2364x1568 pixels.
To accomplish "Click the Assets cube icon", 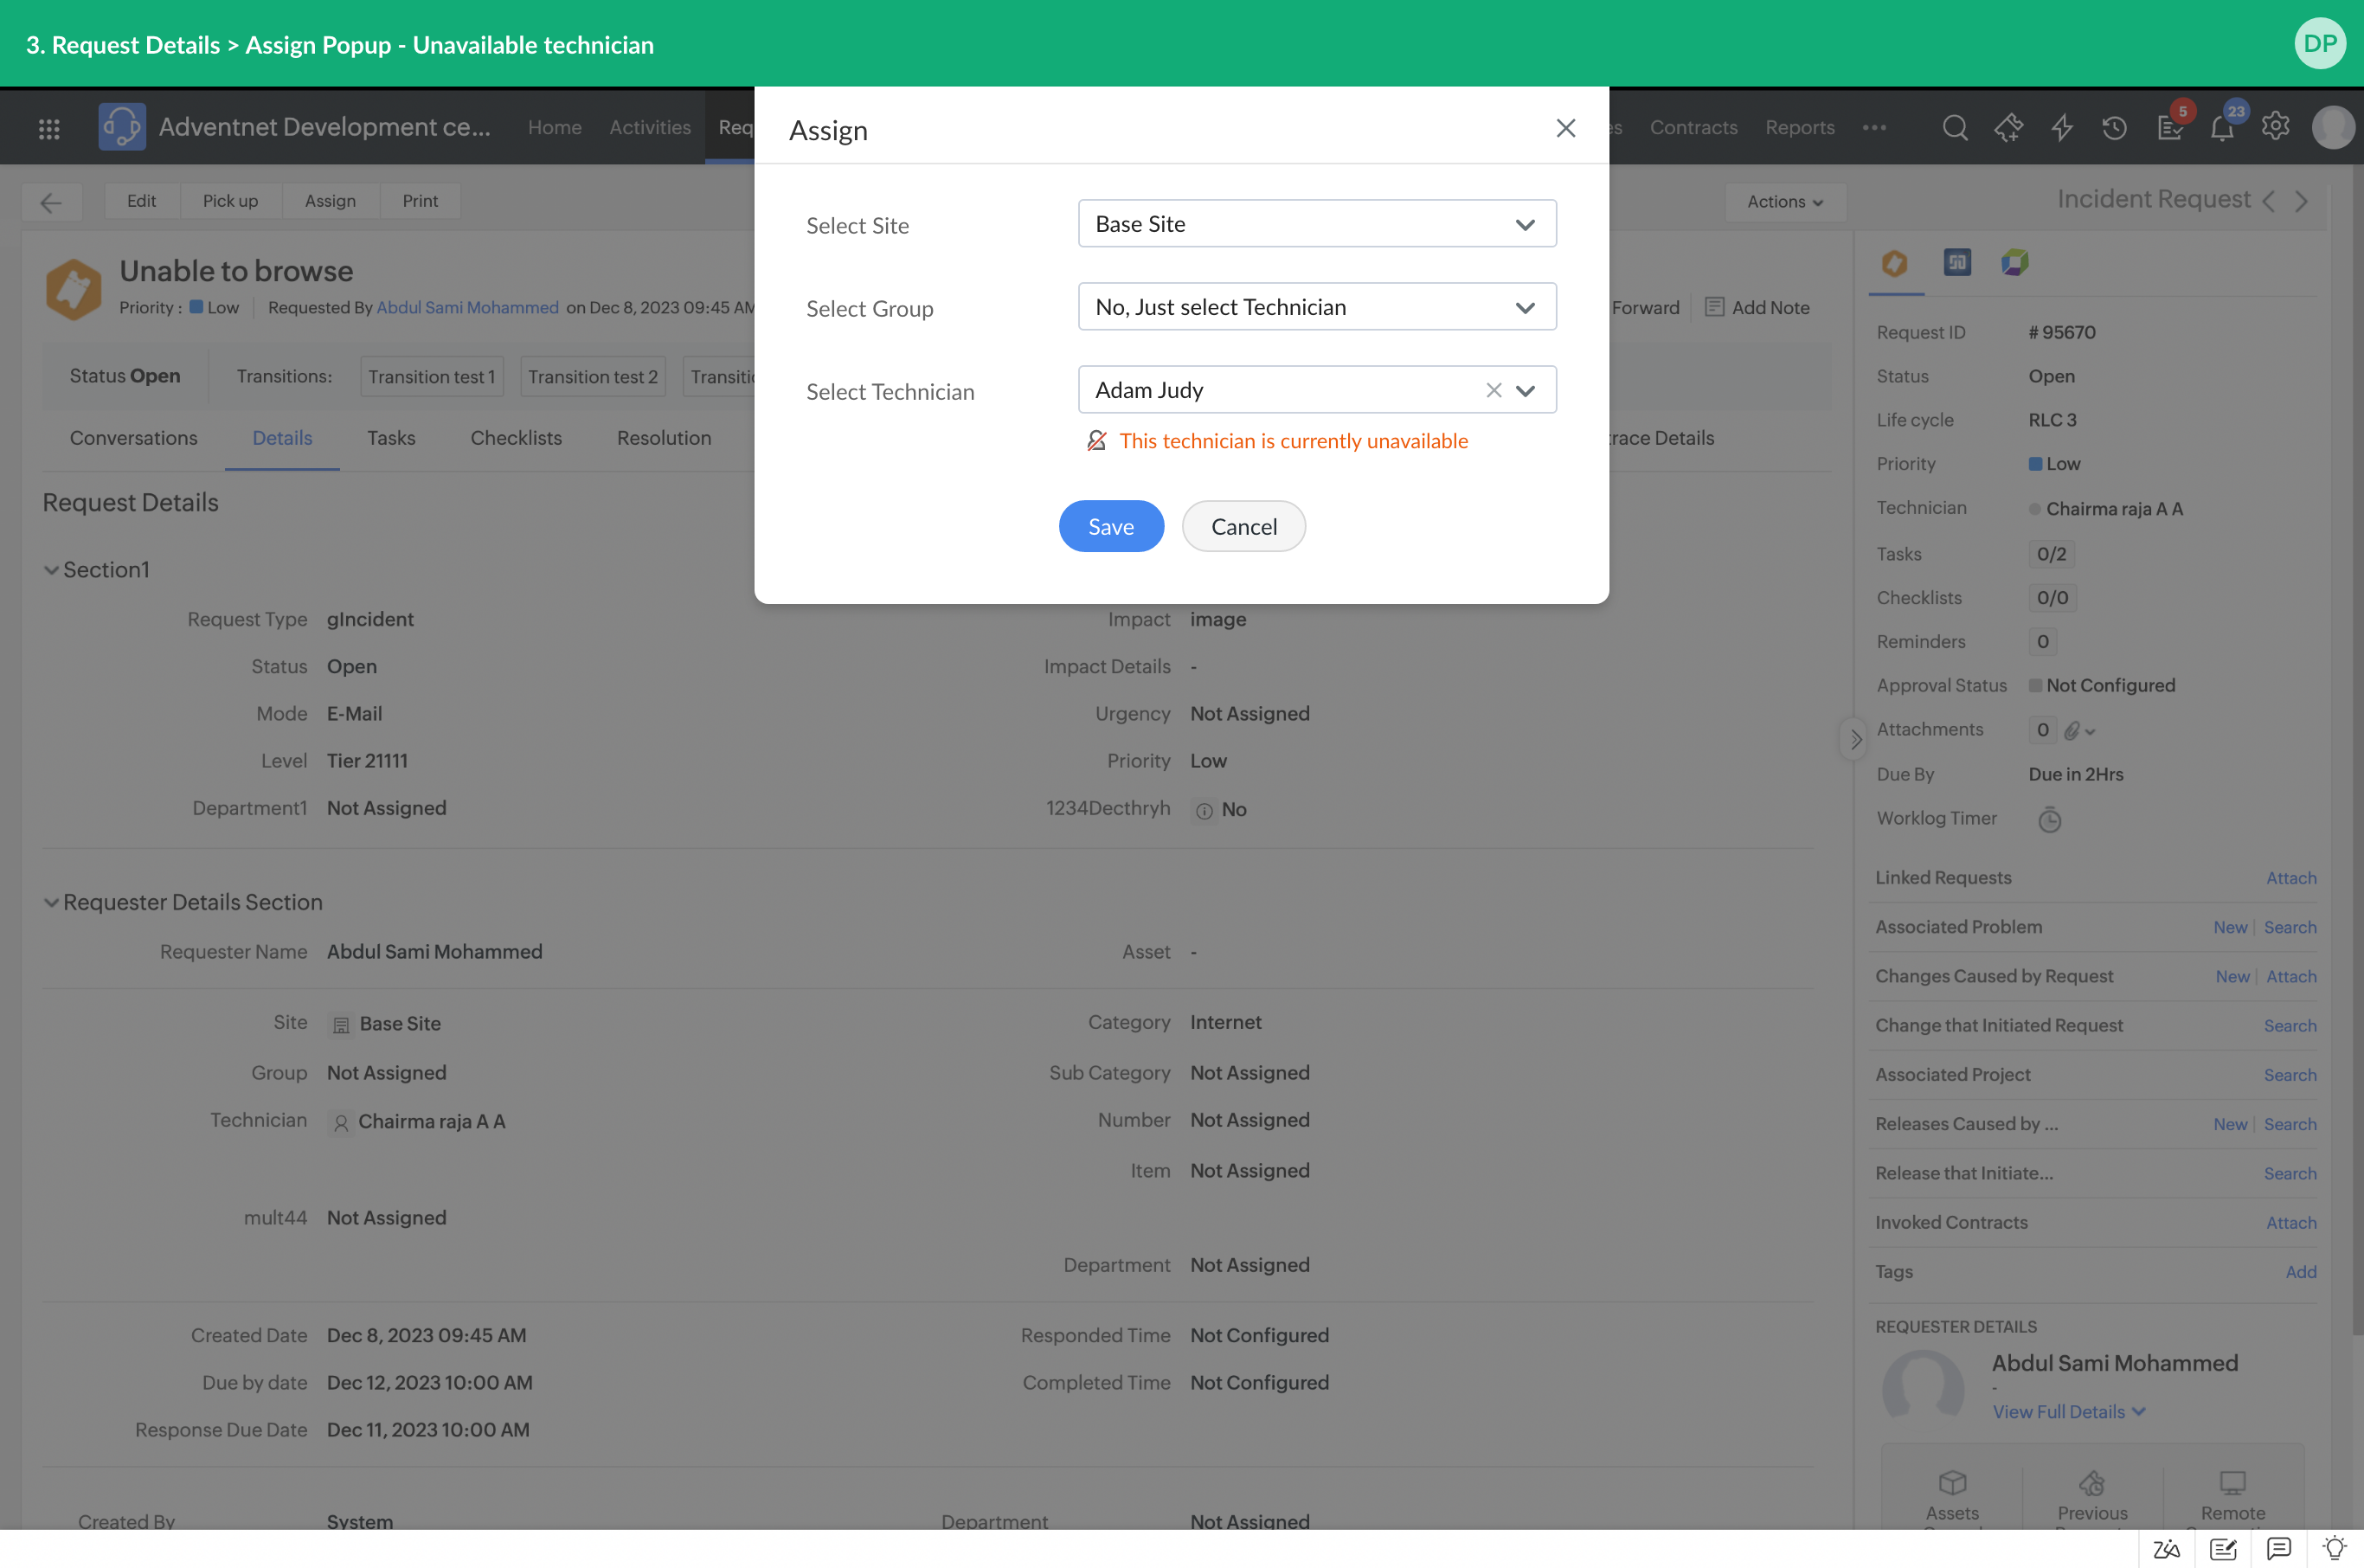I will coord(1951,1483).
